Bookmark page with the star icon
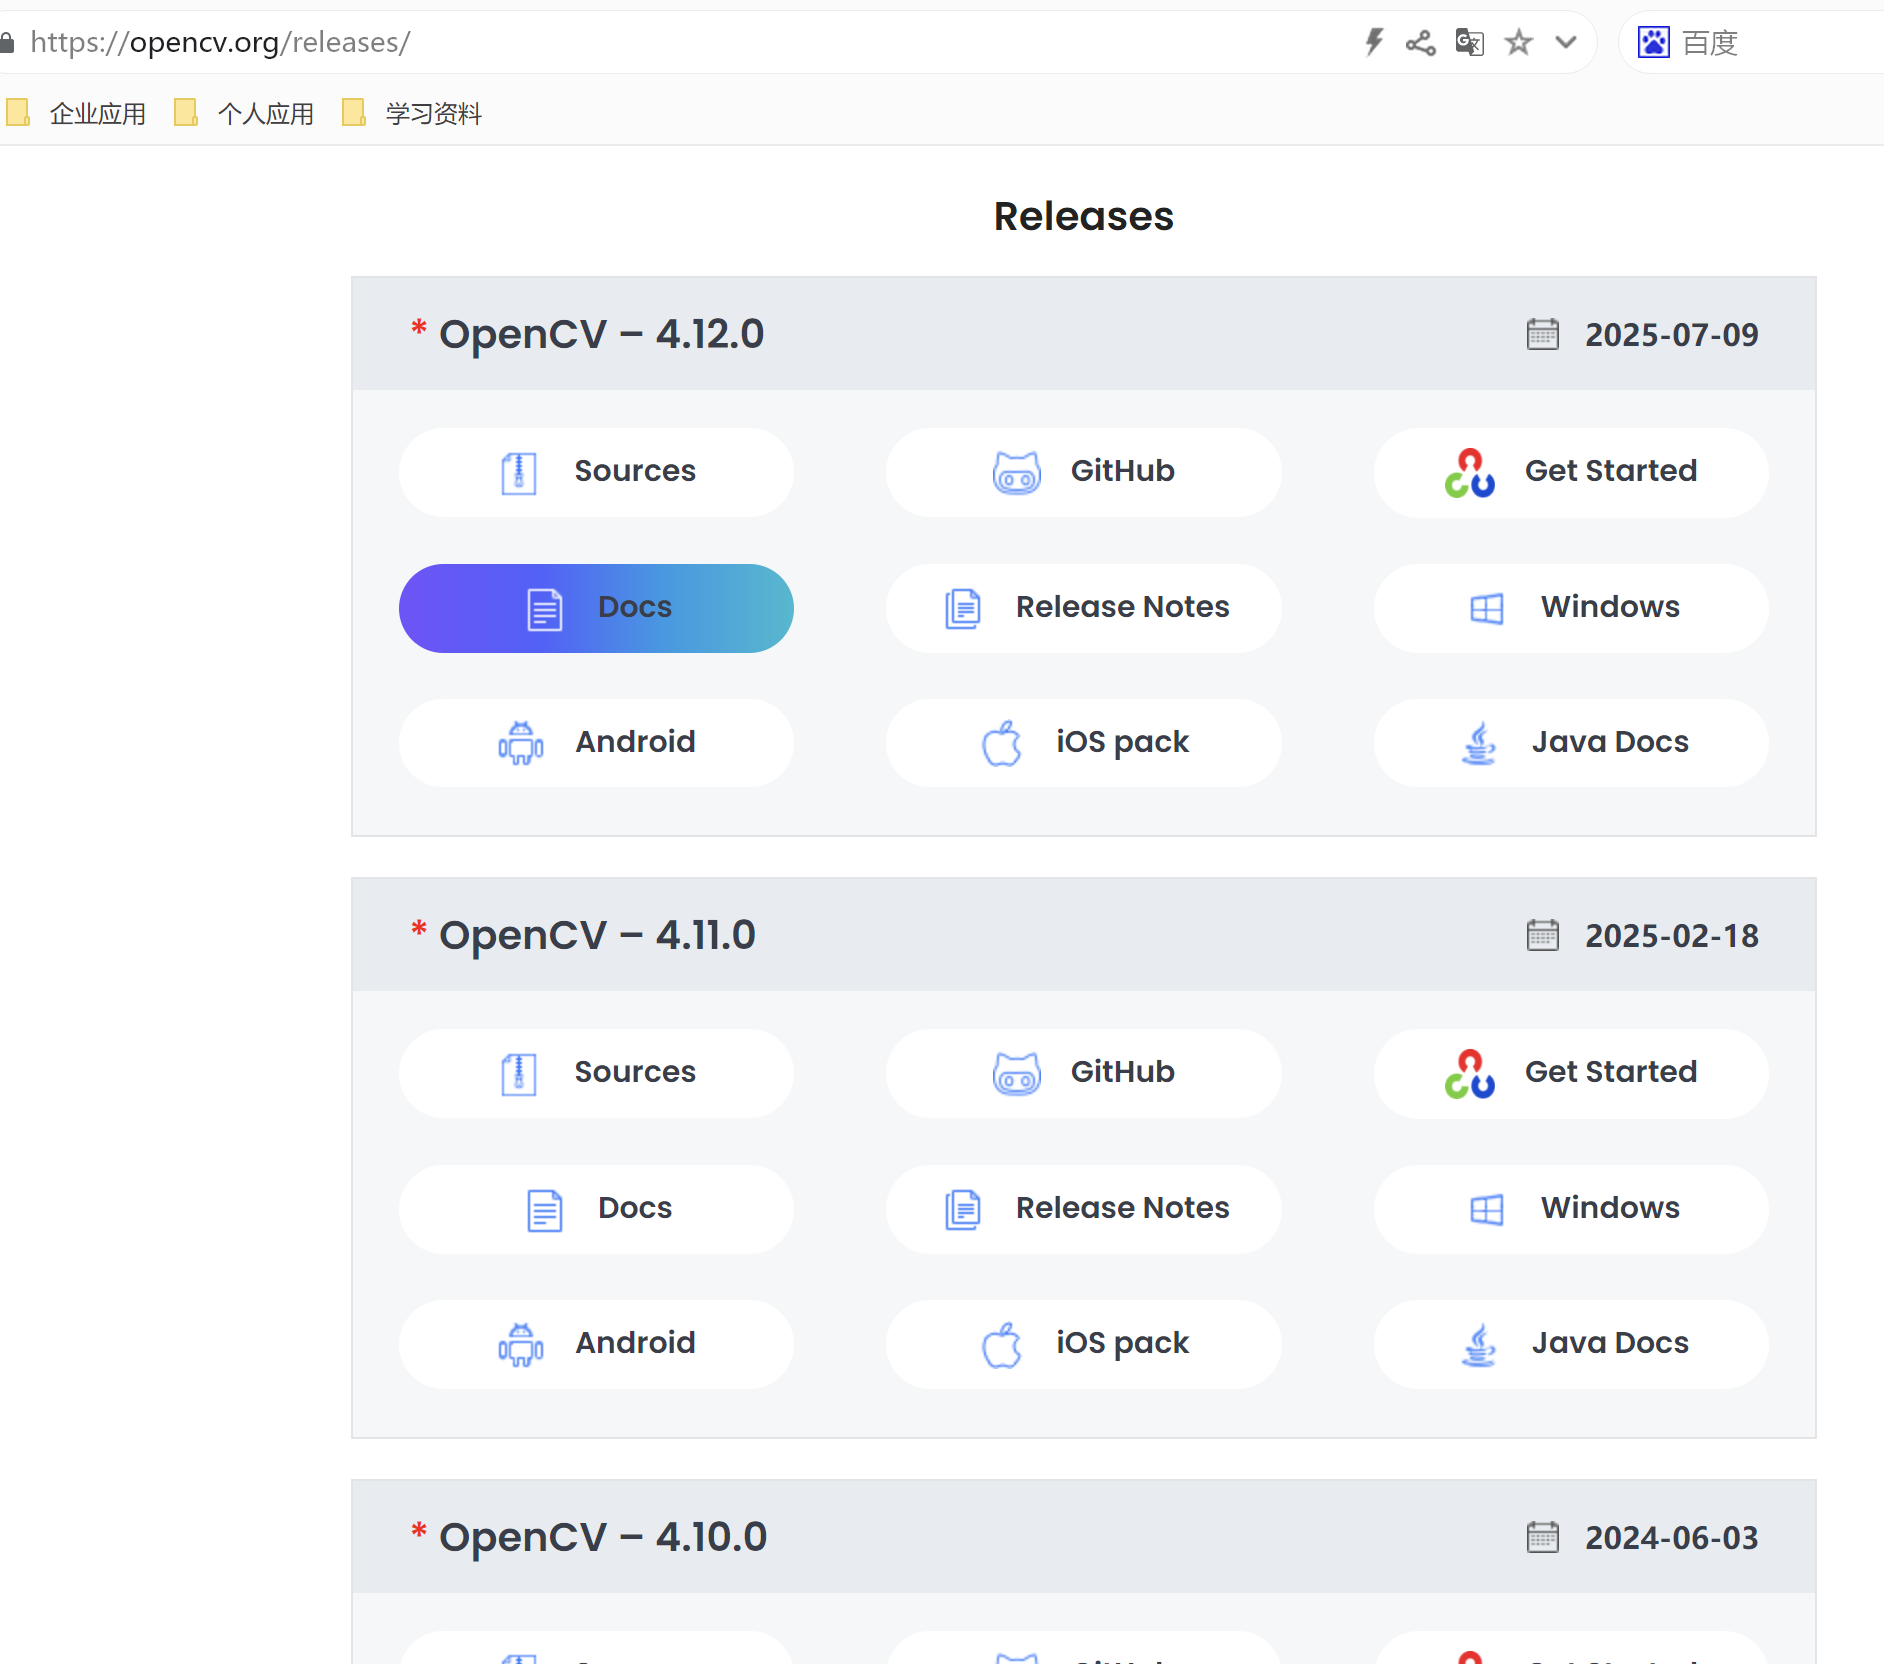 click(1518, 42)
